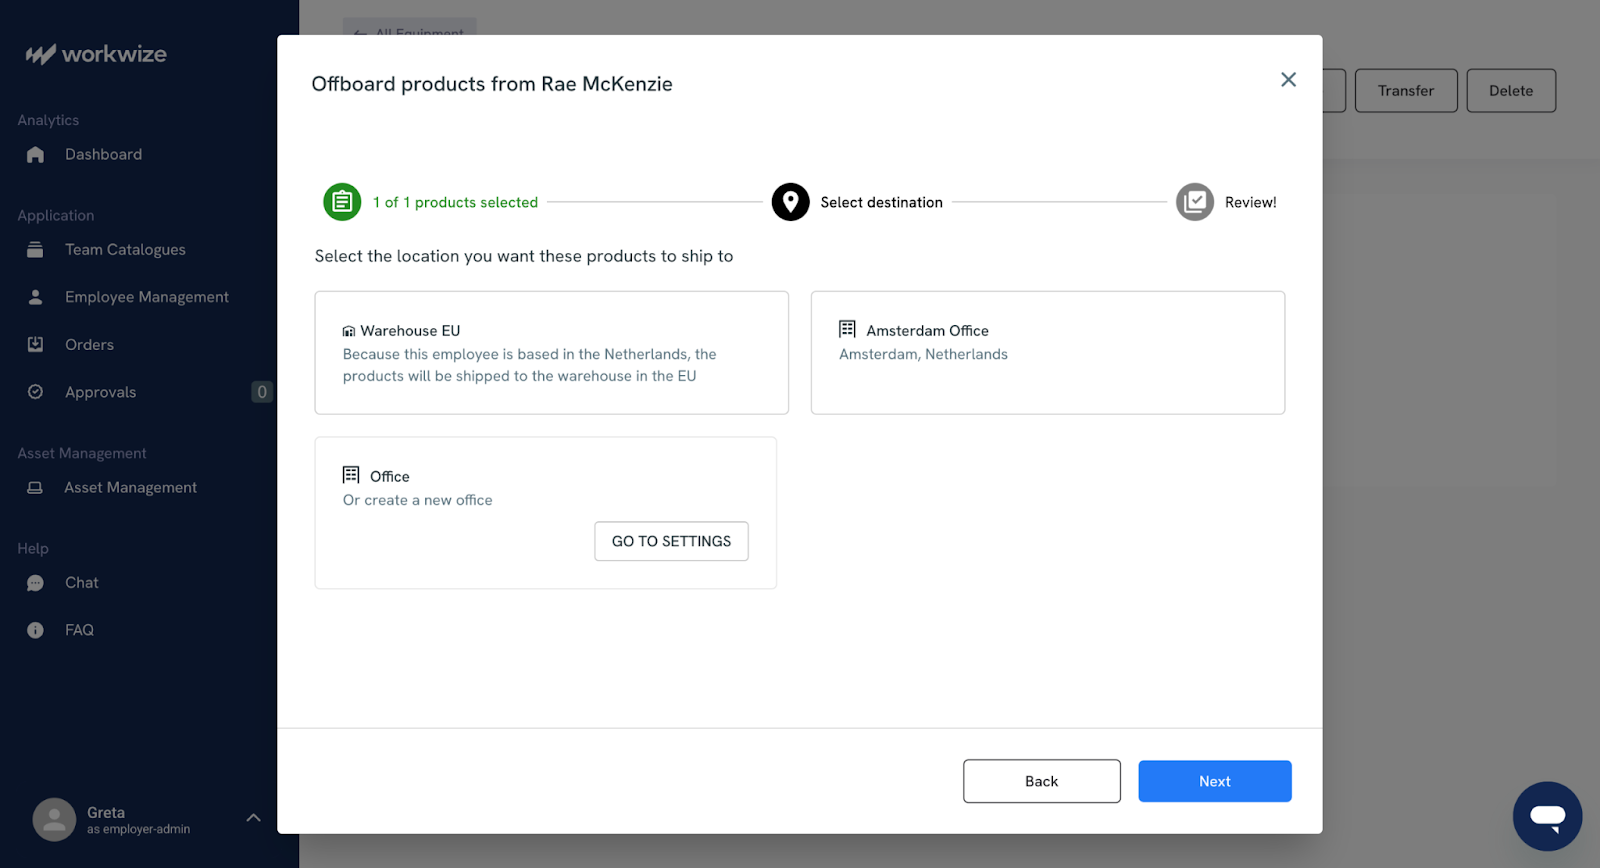Click the Back button
This screenshot has width=1600, height=868.
[x=1041, y=781]
